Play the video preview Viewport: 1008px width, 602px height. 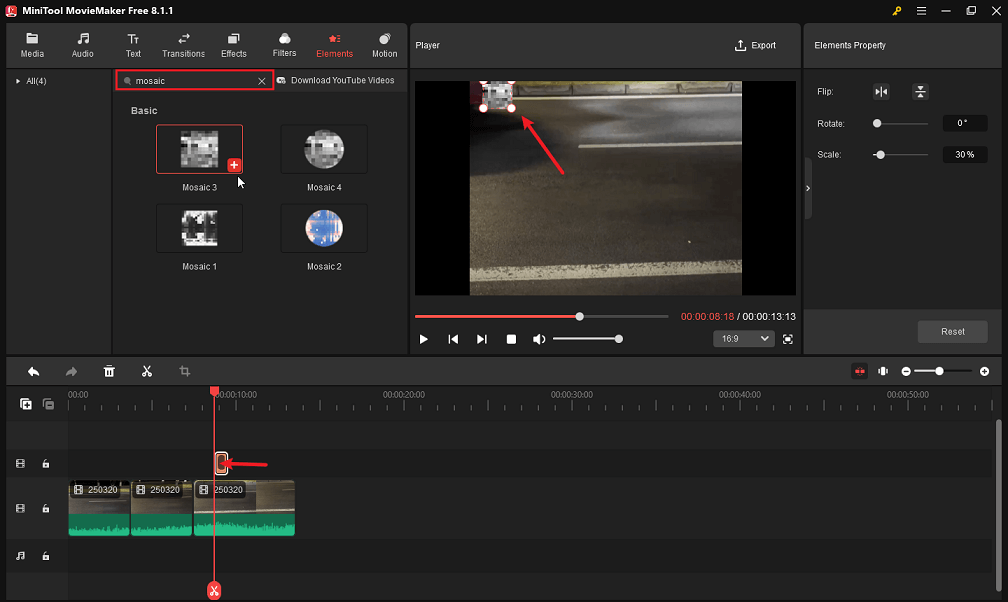coord(424,339)
